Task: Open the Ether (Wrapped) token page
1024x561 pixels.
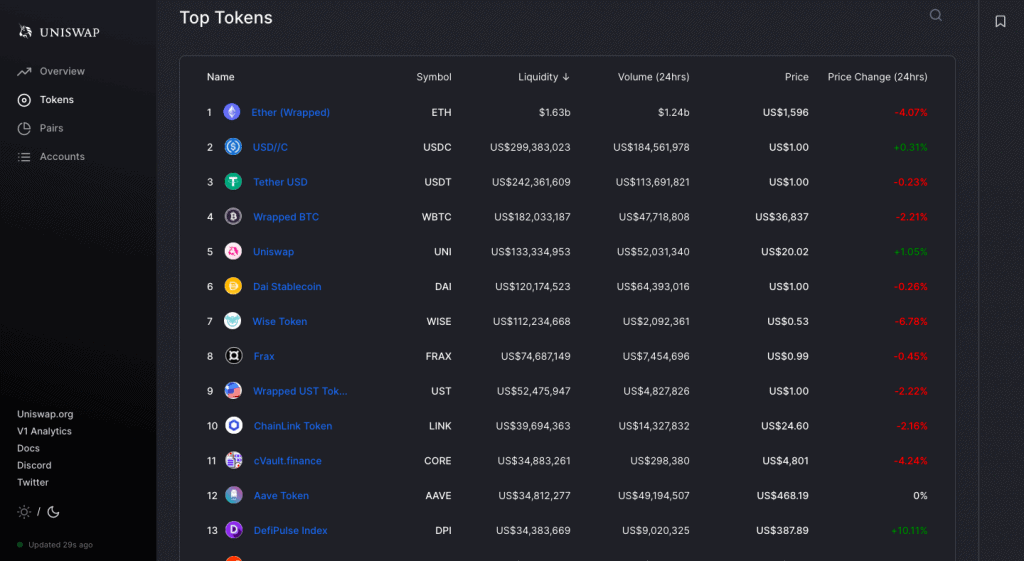Action: pyautogui.click(x=291, y=112)
